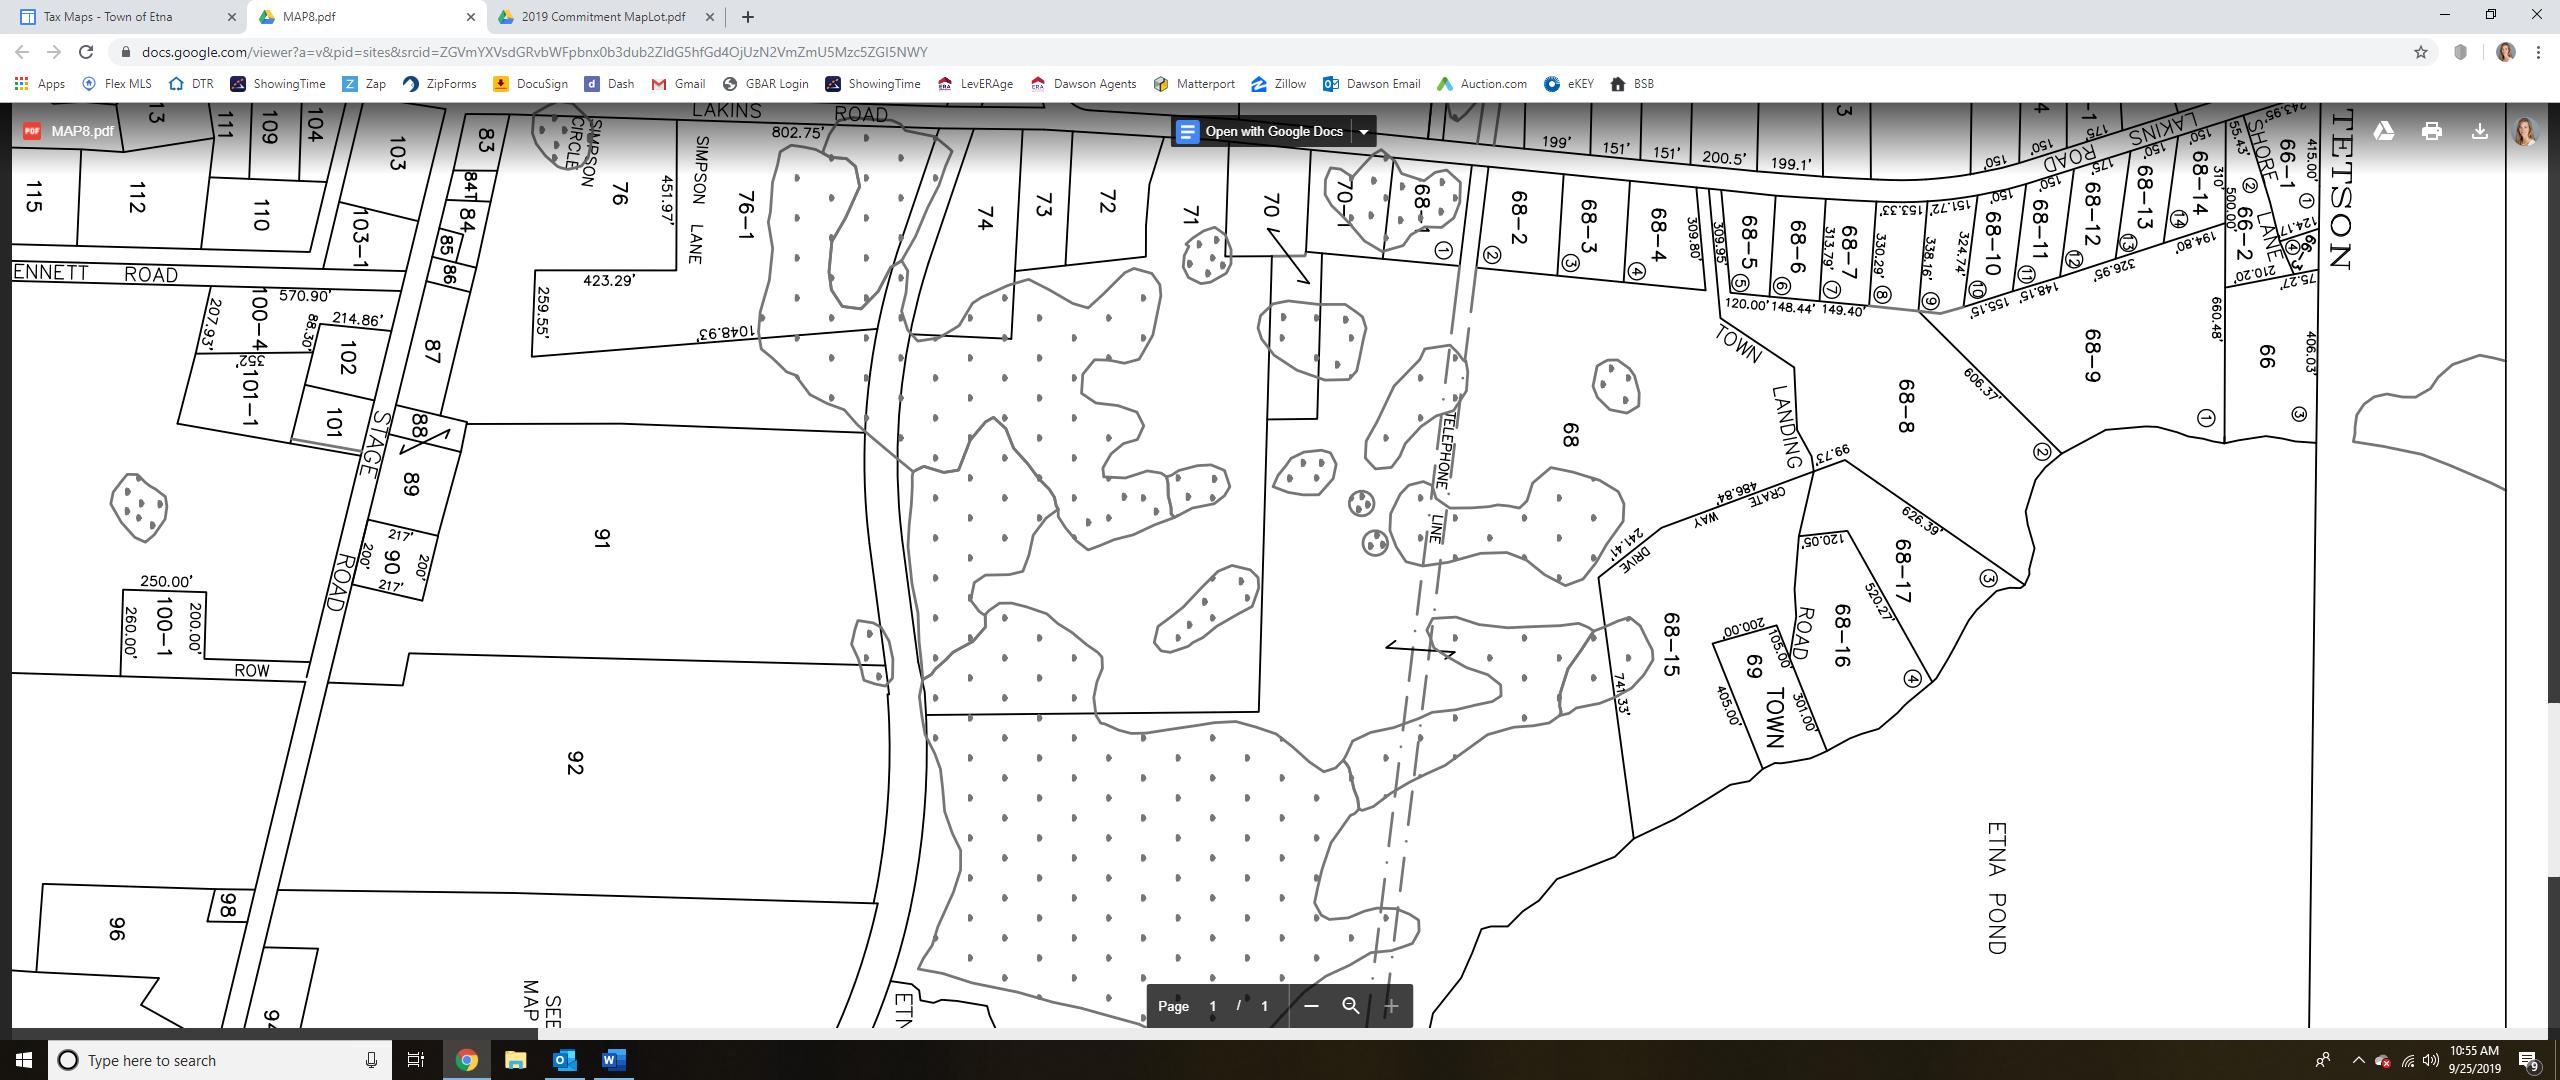Open the eKEY bookmark
This screenshot has width=2560, height=1080.
pyautogui.click(x=1569, y=84)
